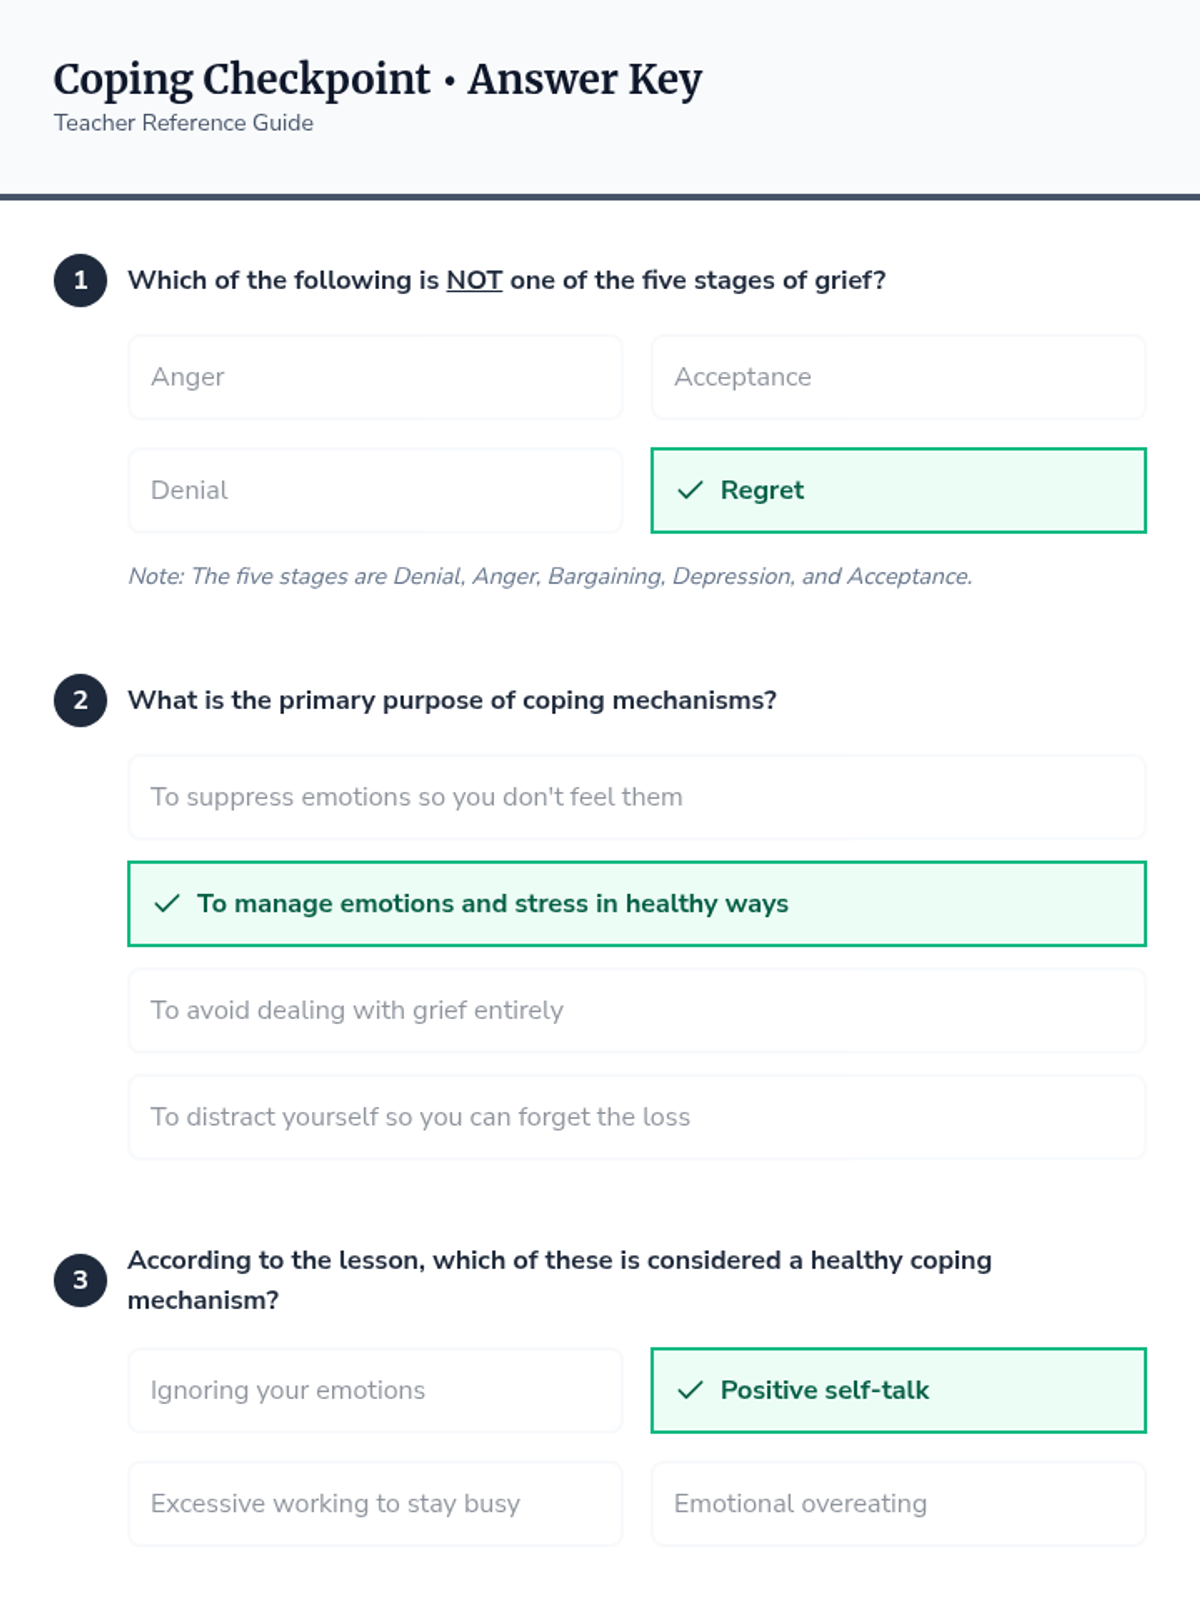The image size is (1200, 1600).
Task: Click the question 1 number badge
Action: [80, 280]
